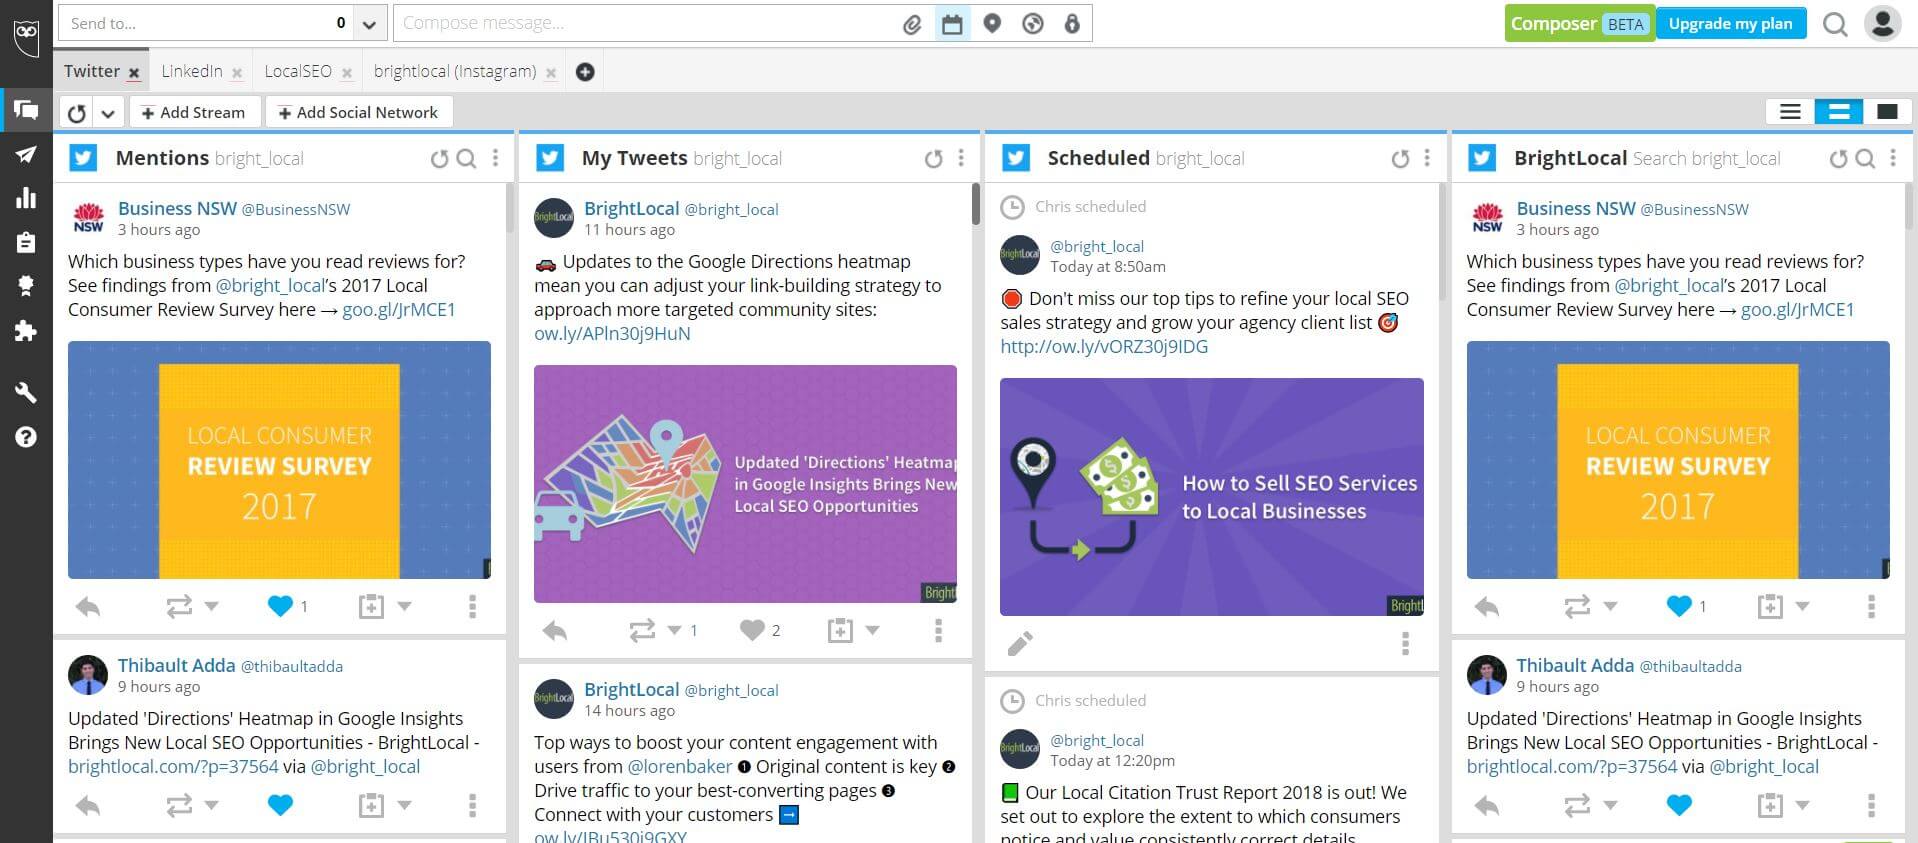Unlike Business NSW tweet in Mentions stream
Screen dimensions: 1918x843
(280, 606)
